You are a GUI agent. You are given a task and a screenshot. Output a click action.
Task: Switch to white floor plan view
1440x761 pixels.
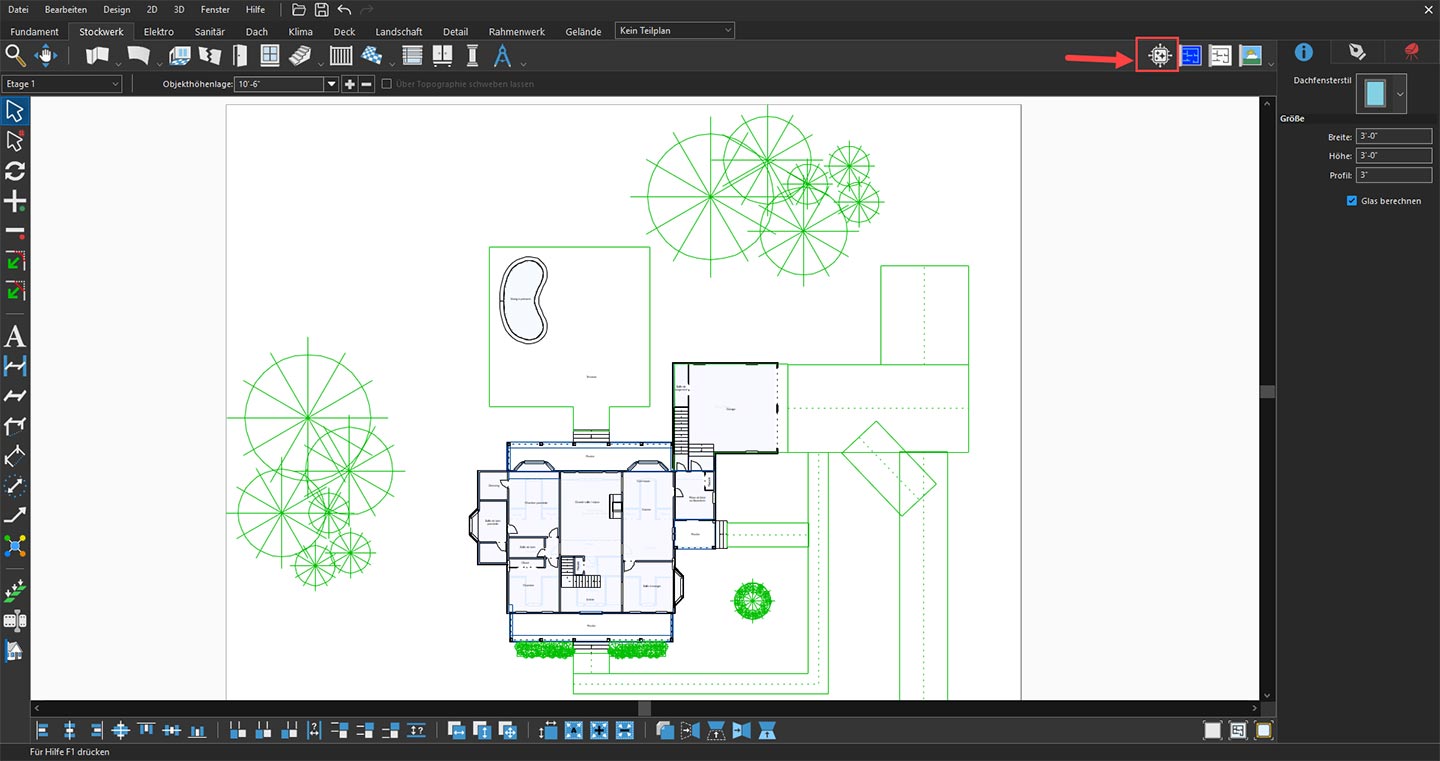coord(1220,56)
